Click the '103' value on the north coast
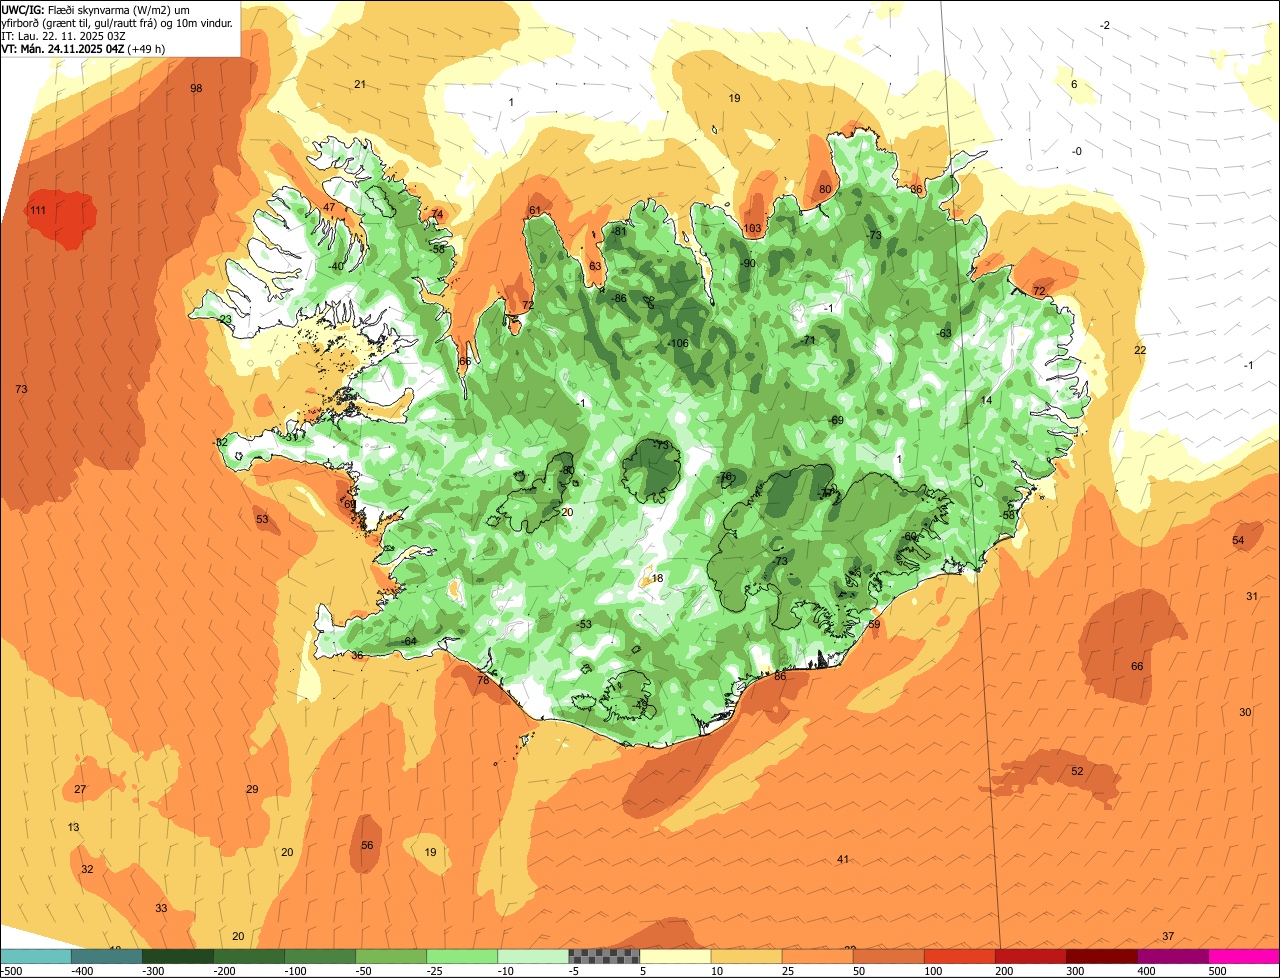This screenshot has width=1280, height=978. tap(753, 228)
